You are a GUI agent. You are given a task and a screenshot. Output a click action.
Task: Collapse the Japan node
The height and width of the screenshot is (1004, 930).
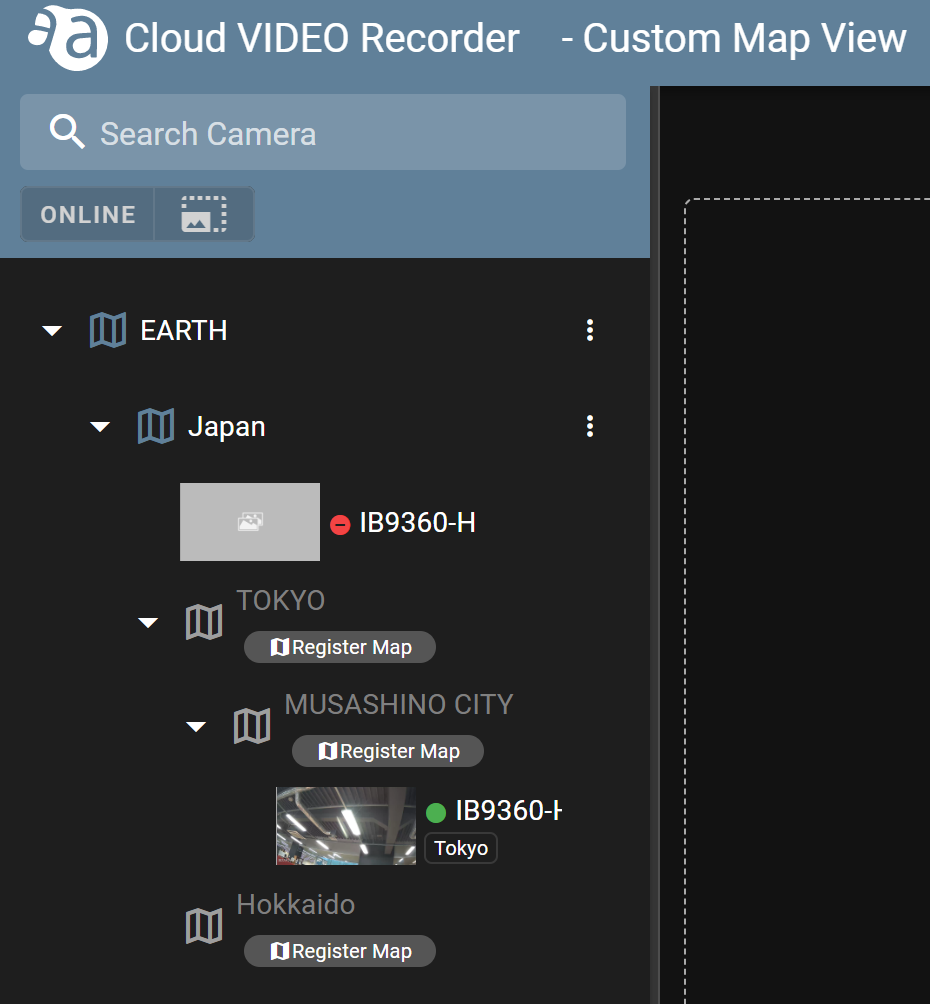pyautogui.click(x=99, y=426)
